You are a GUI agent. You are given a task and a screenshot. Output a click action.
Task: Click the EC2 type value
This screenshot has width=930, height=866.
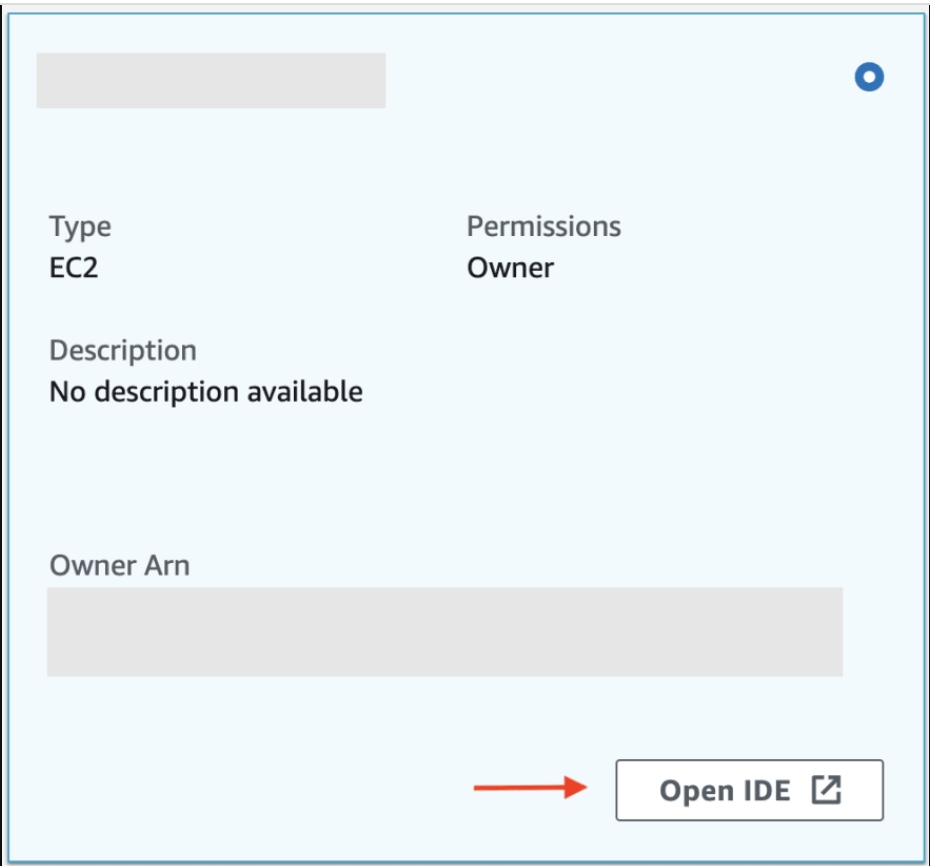pos(74,268)
